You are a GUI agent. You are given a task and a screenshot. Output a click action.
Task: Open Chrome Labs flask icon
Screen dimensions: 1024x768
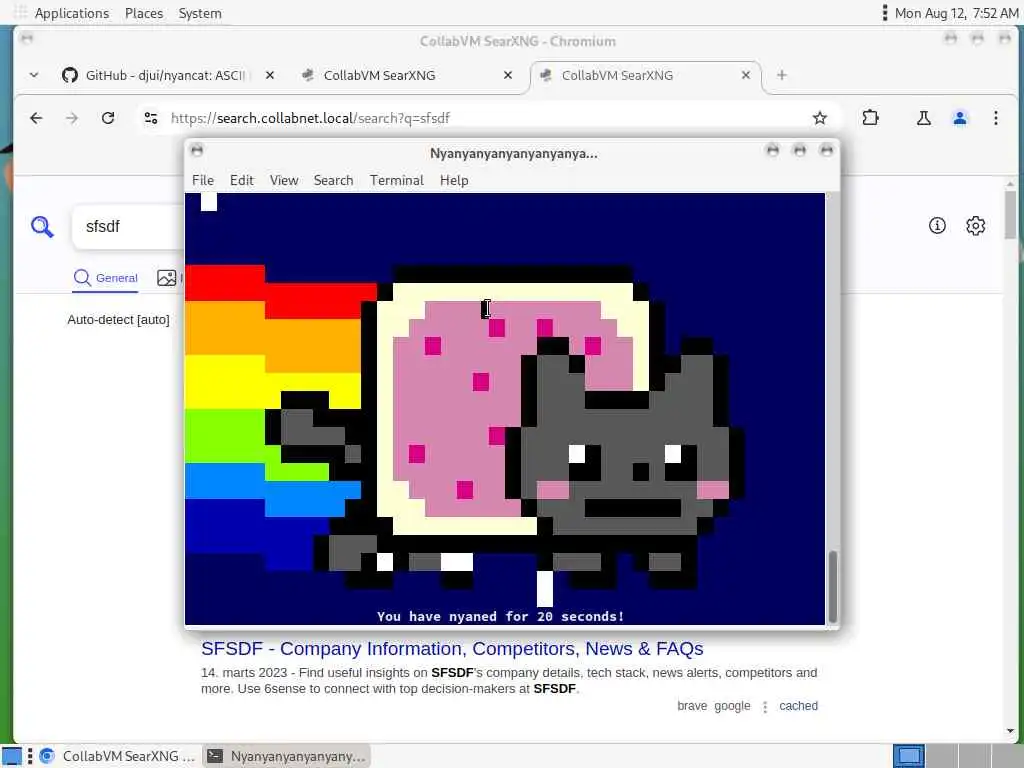[923, 118]
